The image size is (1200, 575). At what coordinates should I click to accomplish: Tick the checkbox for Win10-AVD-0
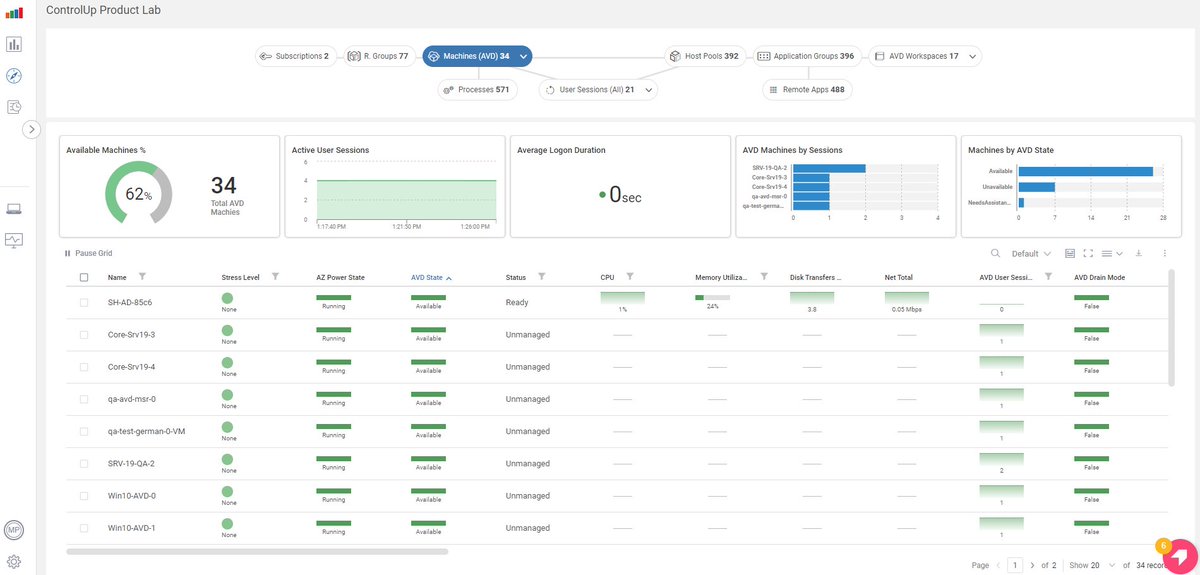point(84,496)
